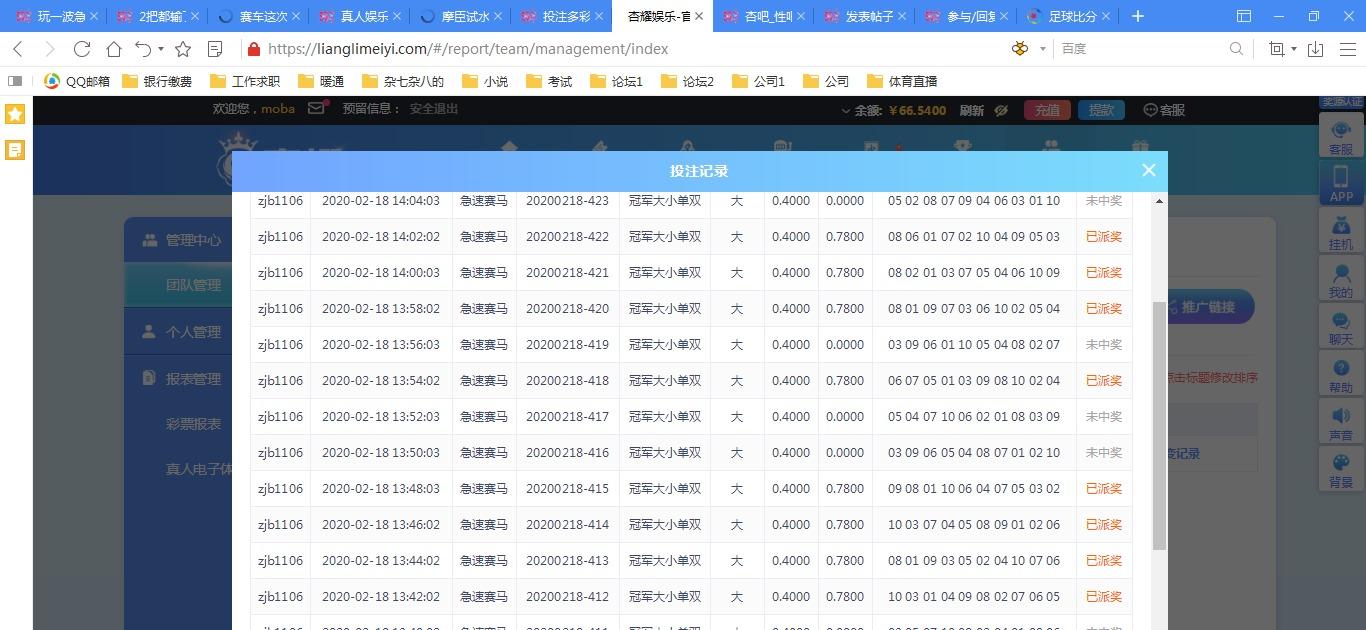
Task: Click the dialog vertical scrollbar thumb
Action: click(x=1159, y=425)
